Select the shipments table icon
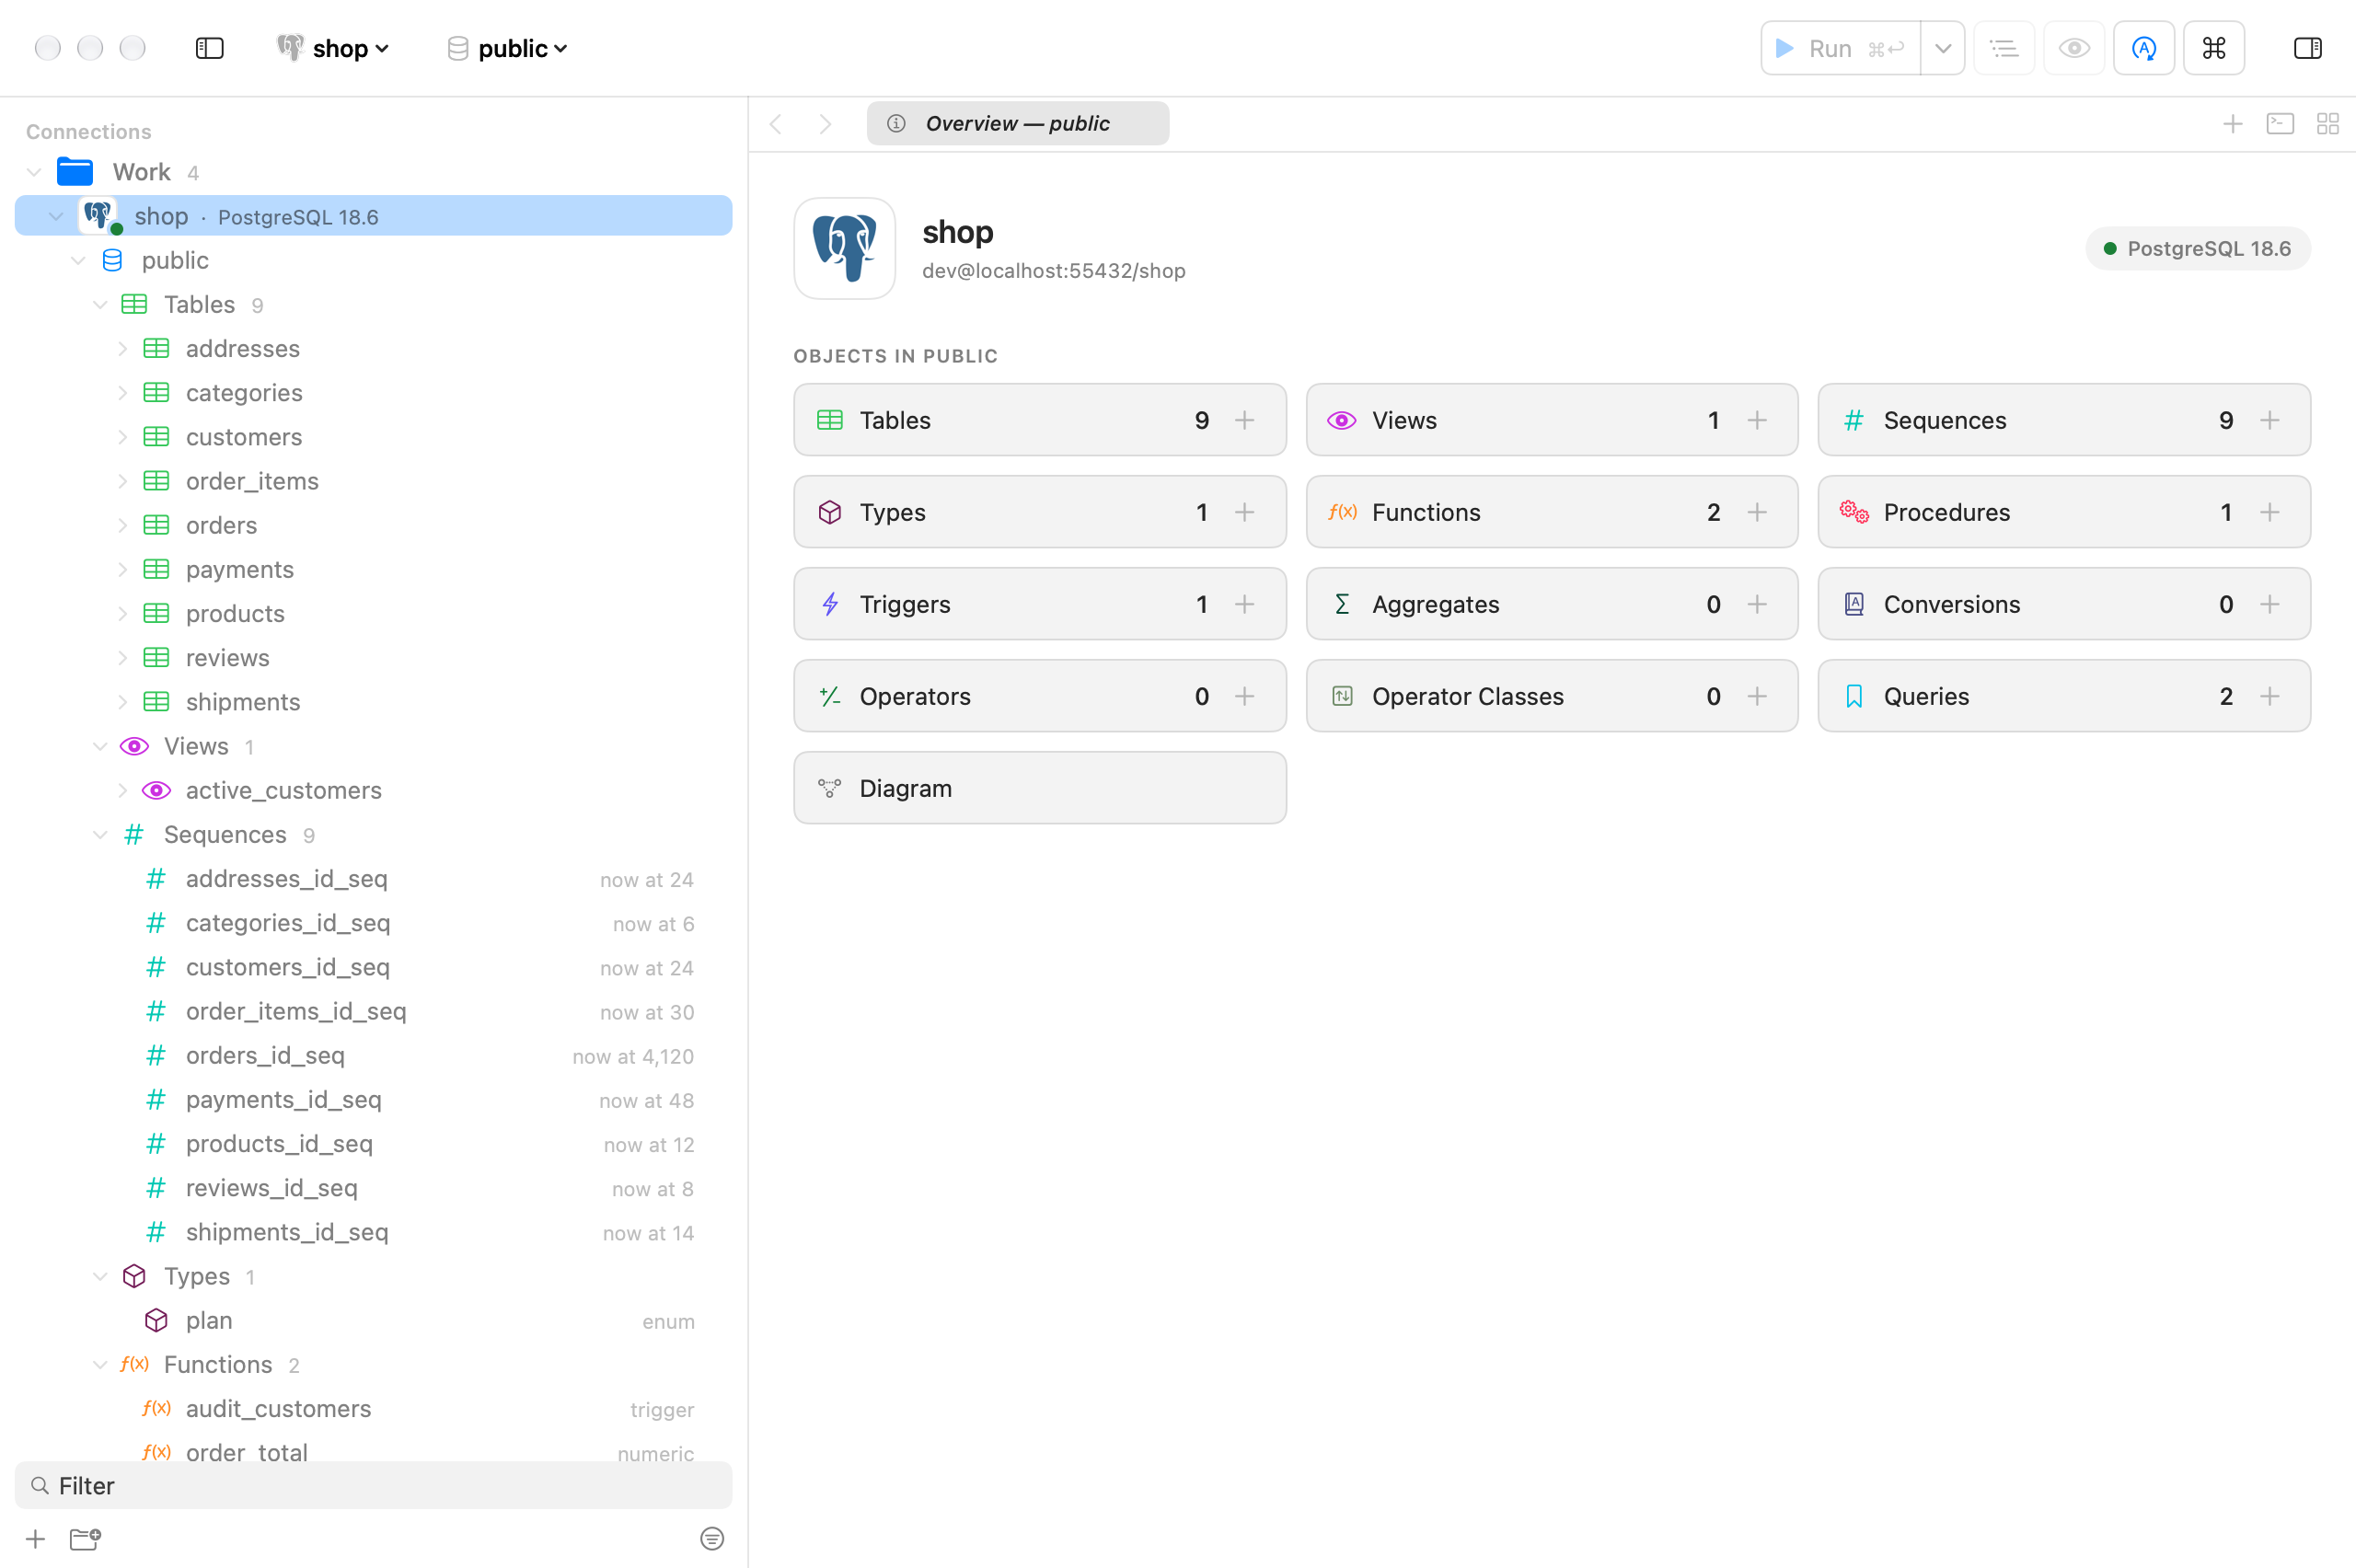The width and height of the screenshot is (2356, 1568). [156, 702]
